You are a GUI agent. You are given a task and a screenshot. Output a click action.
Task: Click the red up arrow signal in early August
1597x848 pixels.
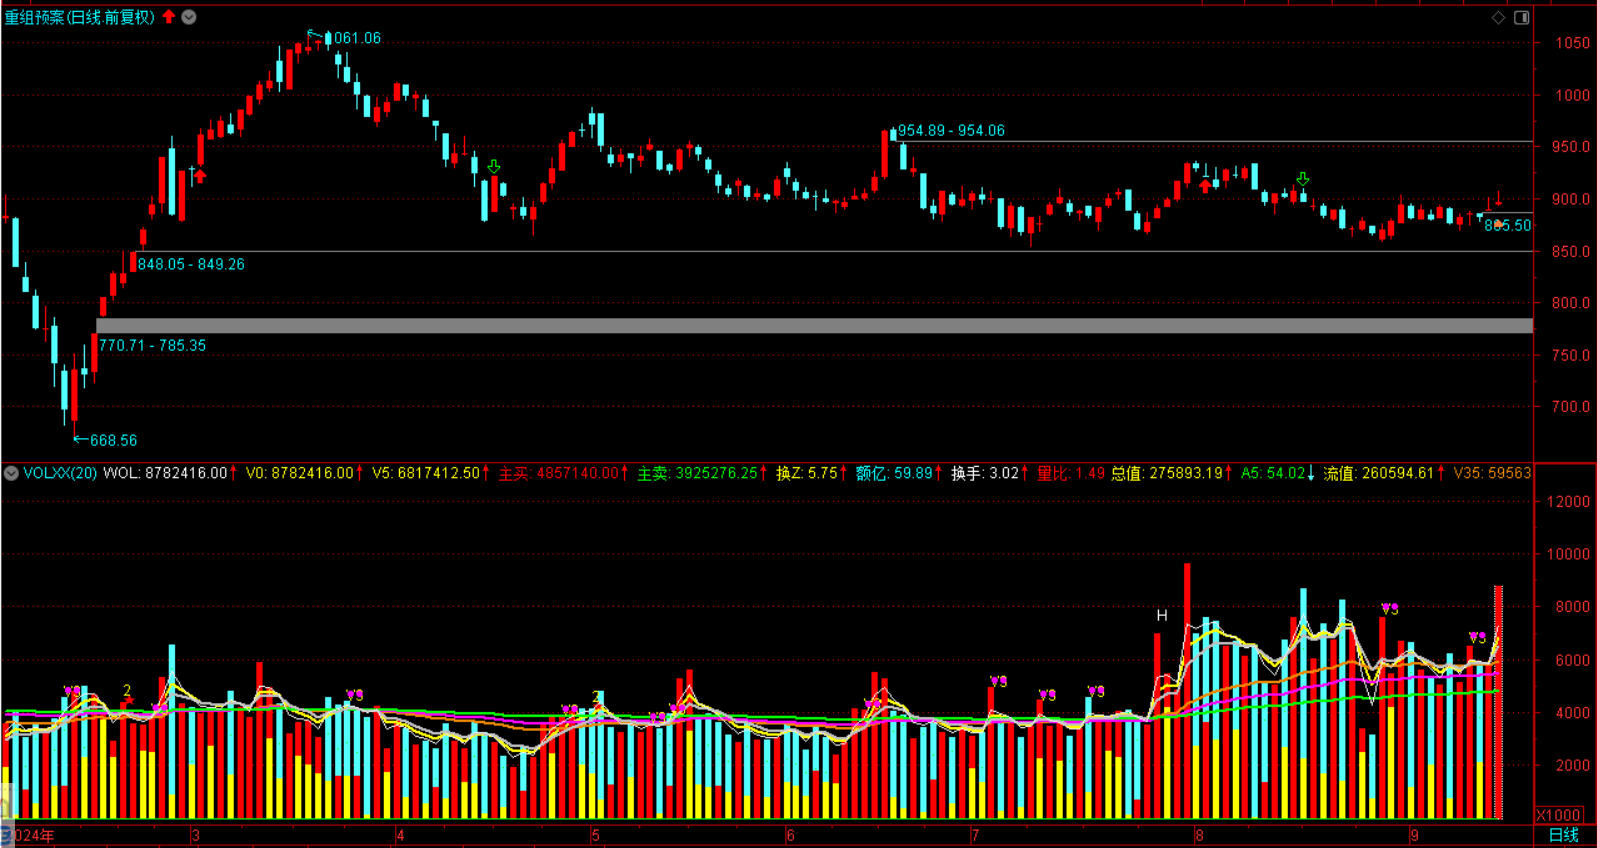[x=1205, y=186]
